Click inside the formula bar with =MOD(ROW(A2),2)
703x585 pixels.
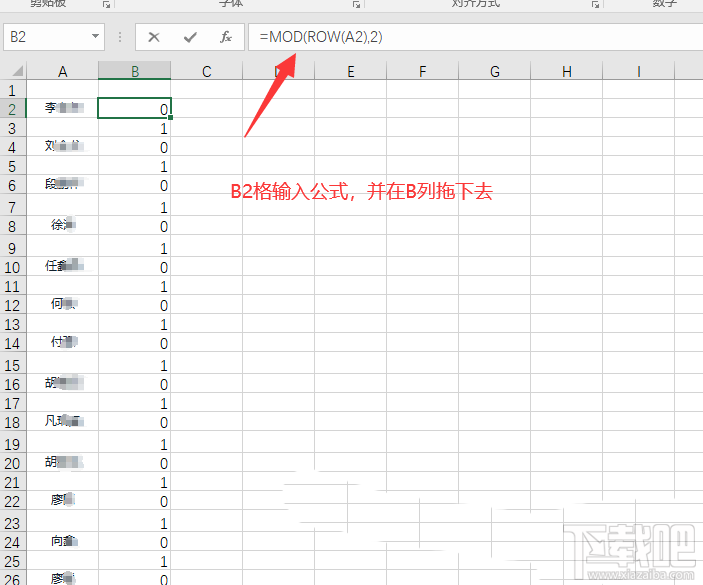(x=475, y=37)
